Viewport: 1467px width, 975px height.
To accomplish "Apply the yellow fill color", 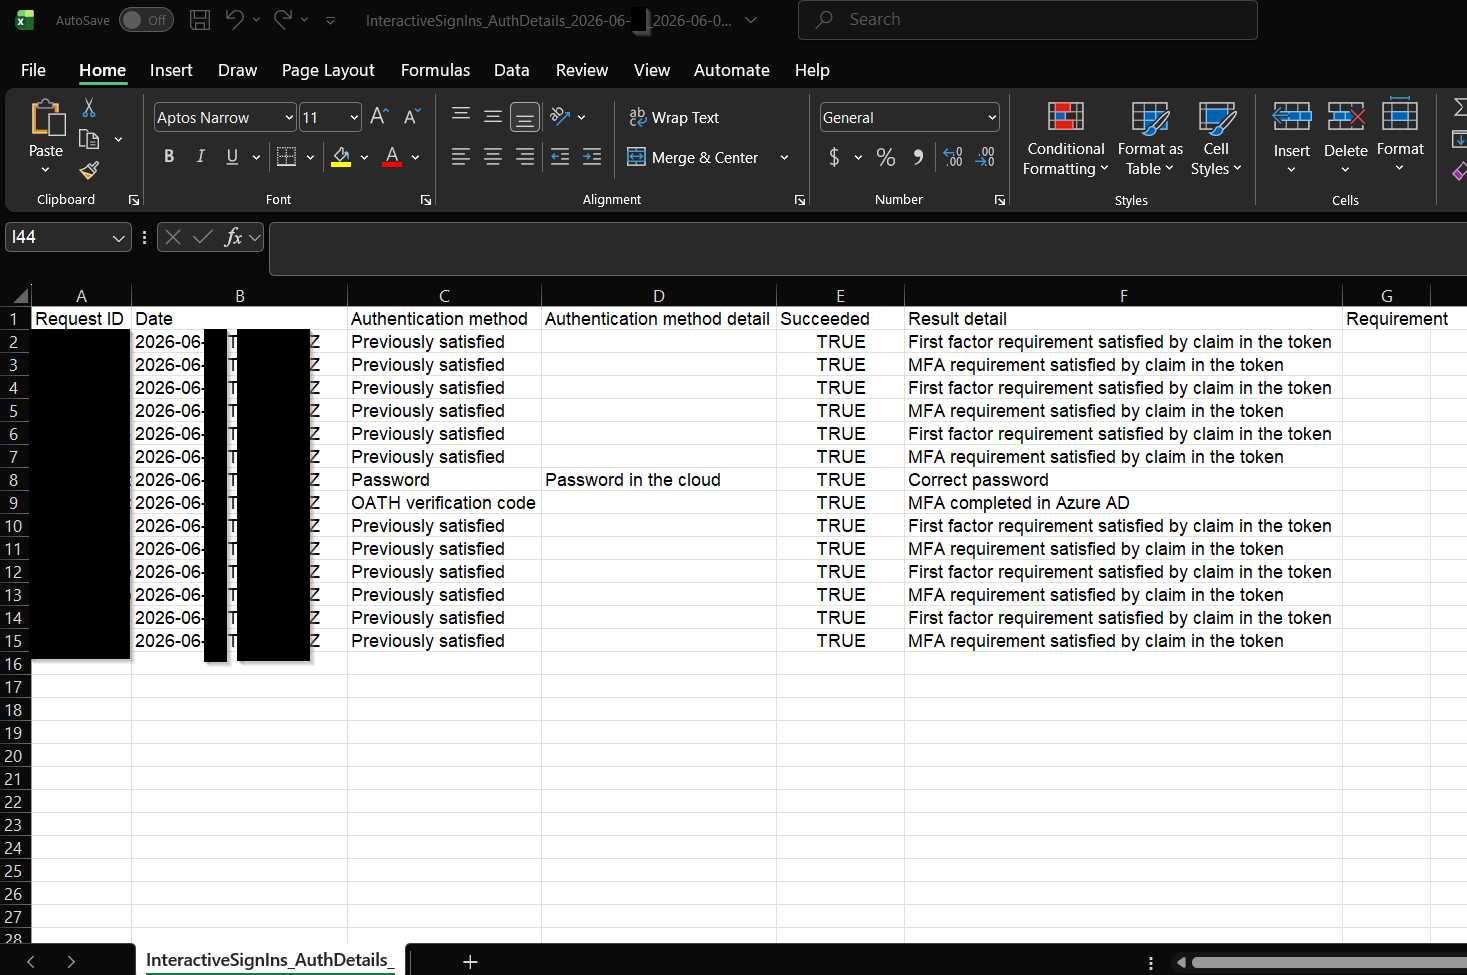I will point(341,157).
